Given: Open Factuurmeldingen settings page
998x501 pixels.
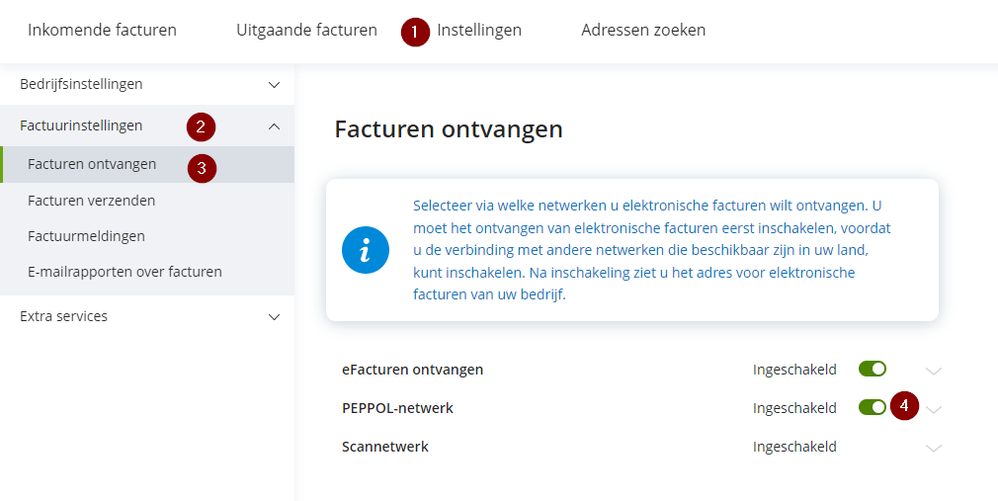Looking at the screenshot, I should [x=87, y=236].
